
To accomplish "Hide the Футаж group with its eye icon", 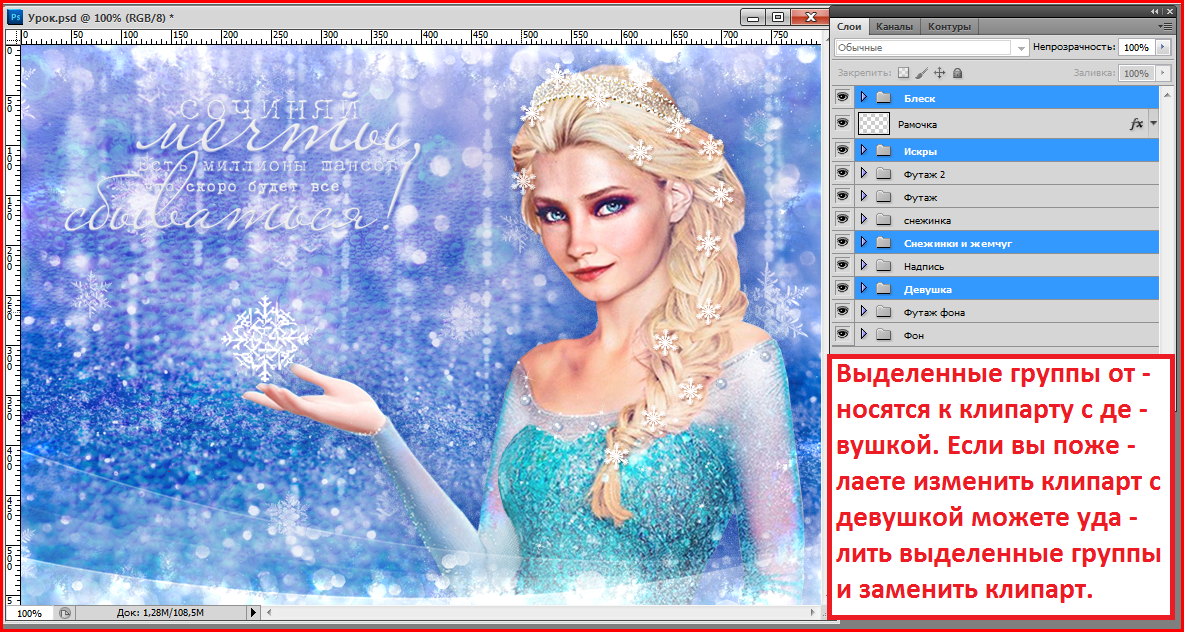I will coord(843,197).
